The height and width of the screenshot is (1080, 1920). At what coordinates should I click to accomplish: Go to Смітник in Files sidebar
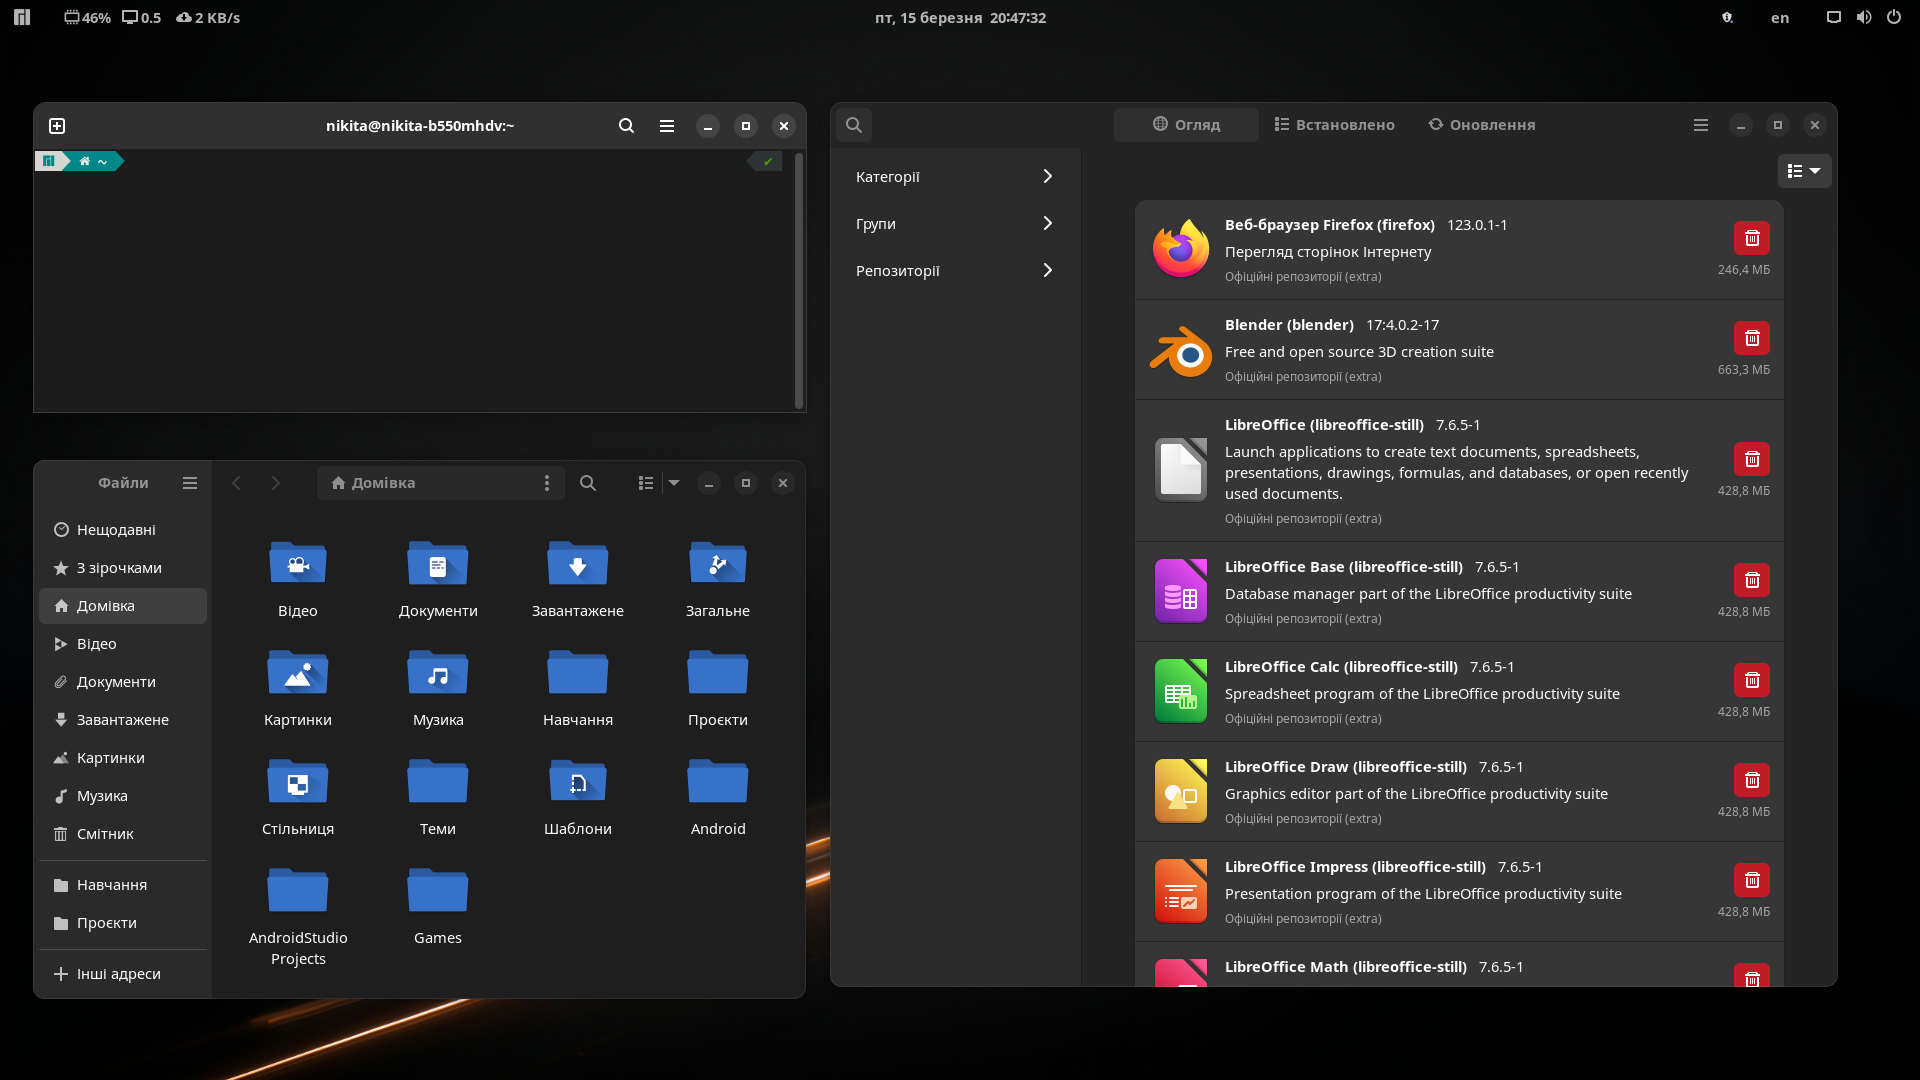105,834
